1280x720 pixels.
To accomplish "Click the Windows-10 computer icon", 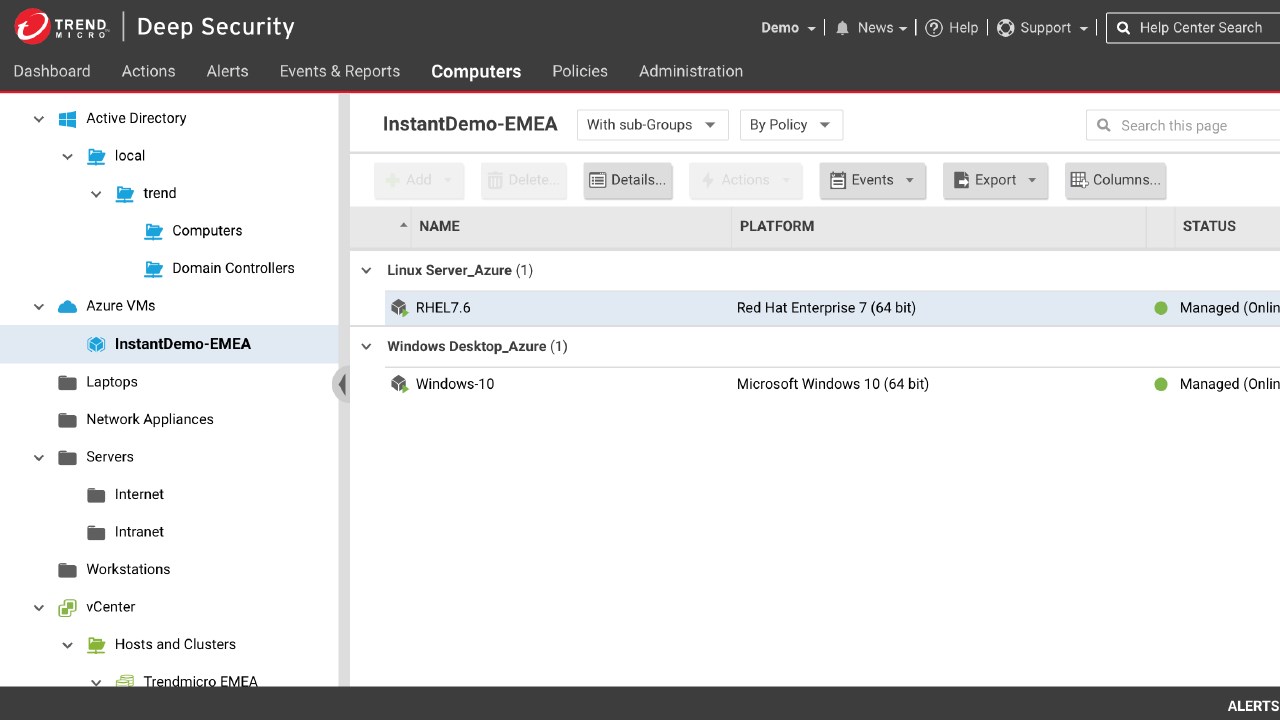I will tap(400, 384).
